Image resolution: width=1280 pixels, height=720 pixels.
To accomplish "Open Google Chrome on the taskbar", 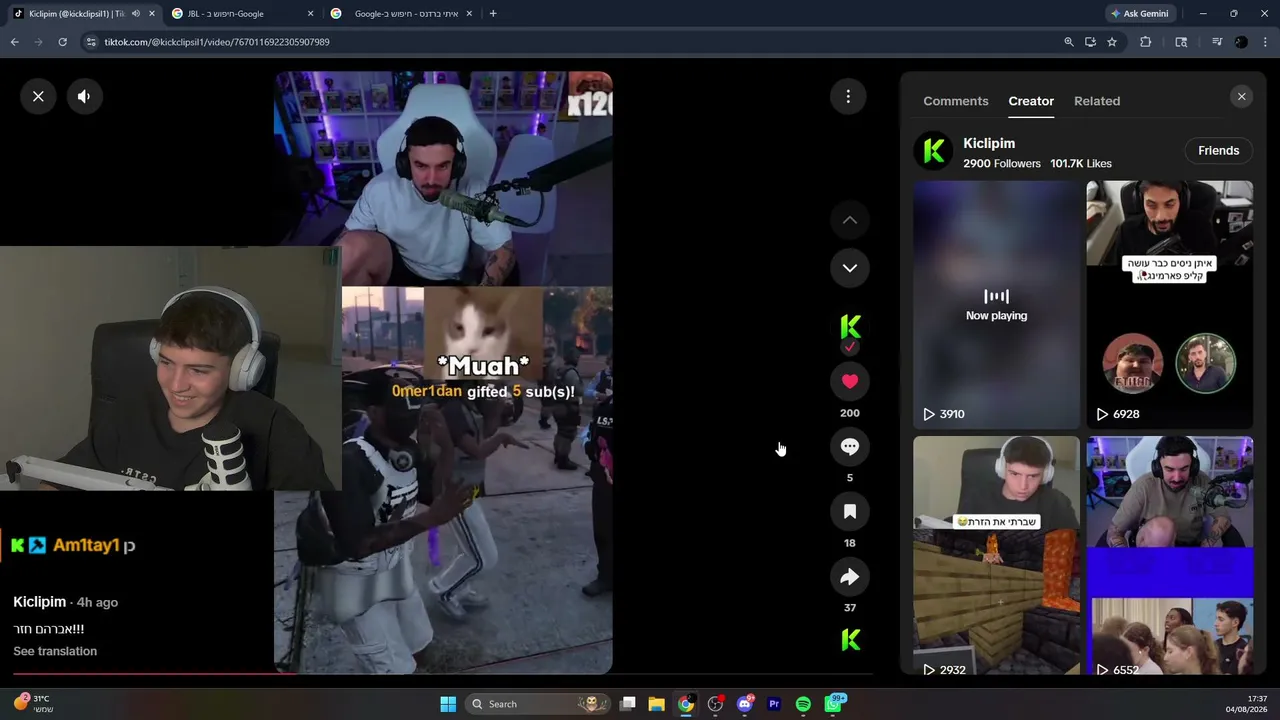I will (686, 704).
